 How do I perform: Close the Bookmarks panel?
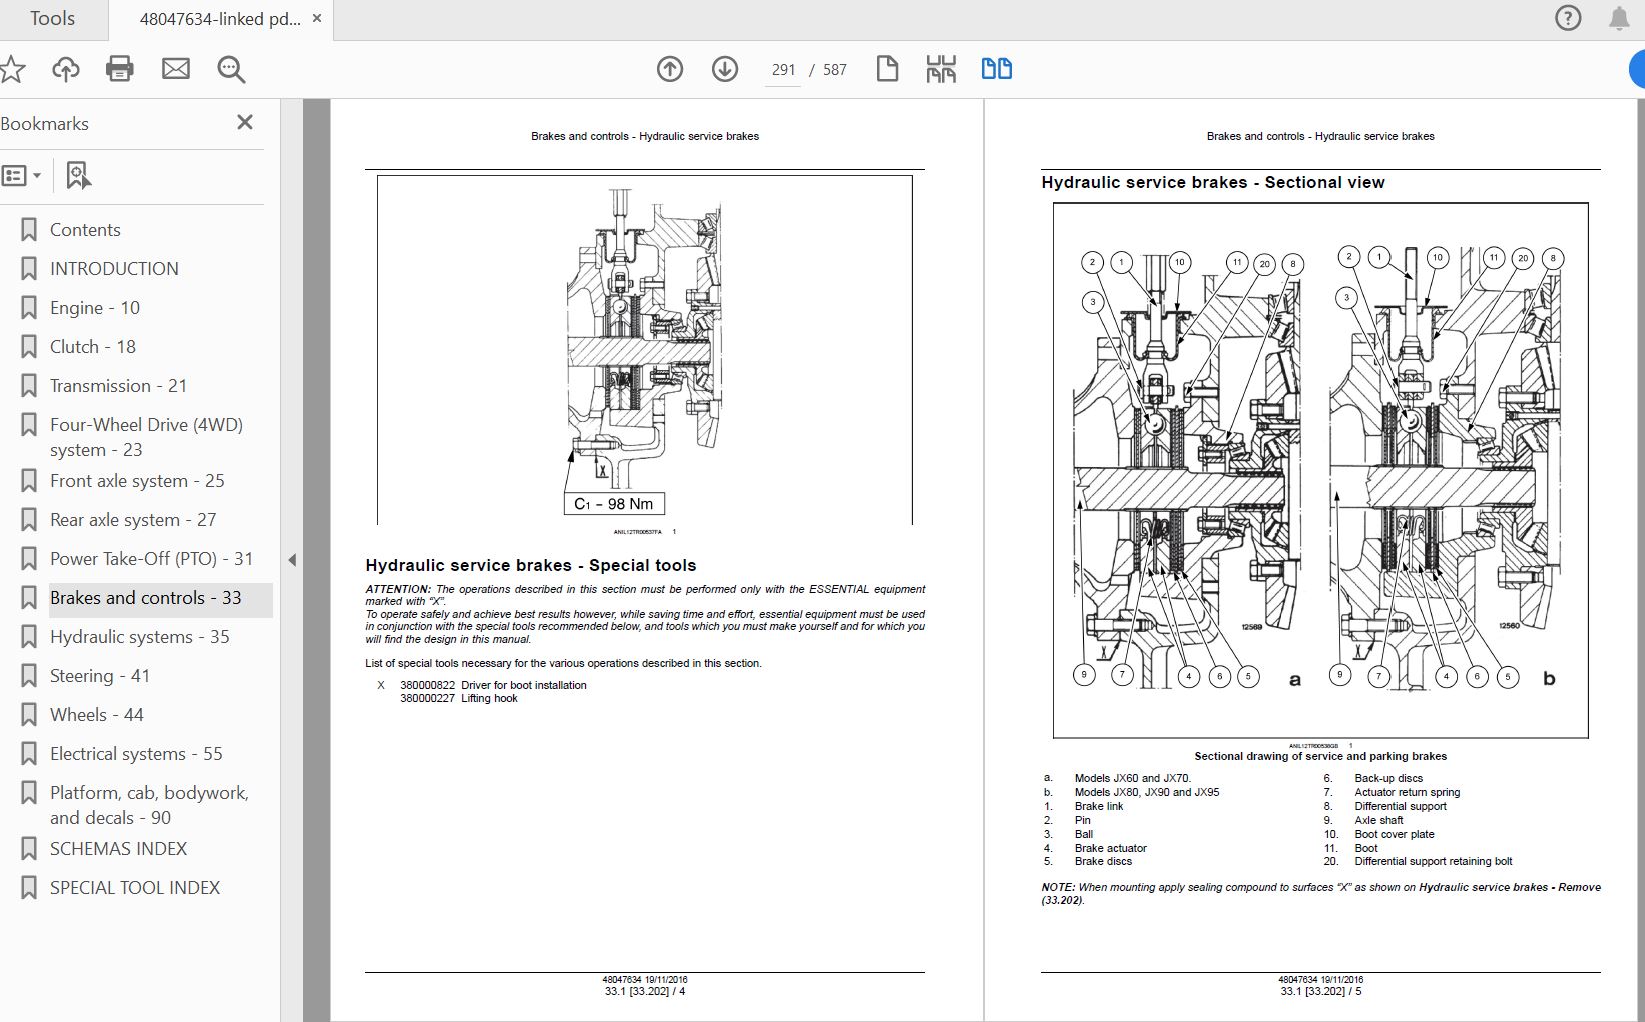pos(245,122)
